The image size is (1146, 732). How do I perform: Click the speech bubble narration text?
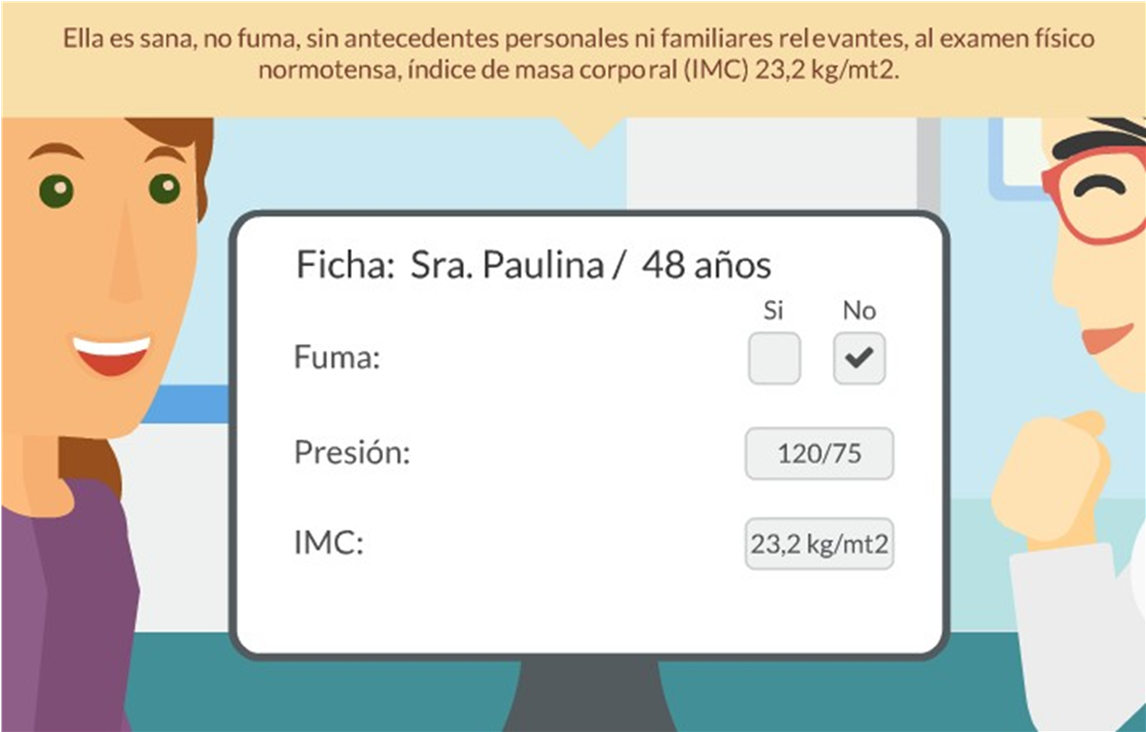tap(578, 53)
